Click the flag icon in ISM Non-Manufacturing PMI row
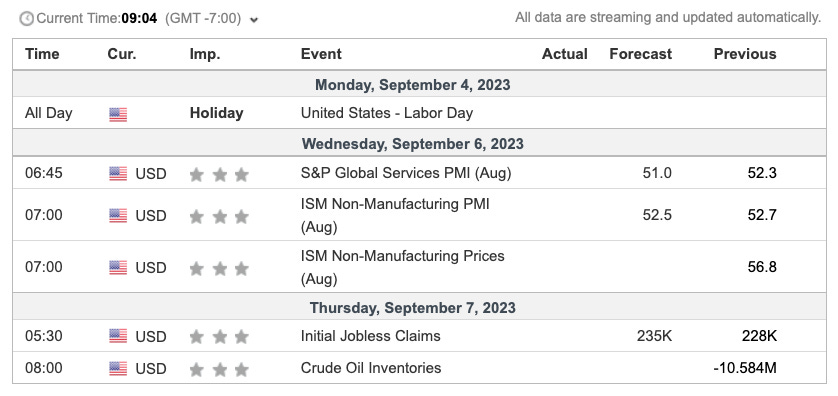 pyautogui.click(x=118, y=215)
